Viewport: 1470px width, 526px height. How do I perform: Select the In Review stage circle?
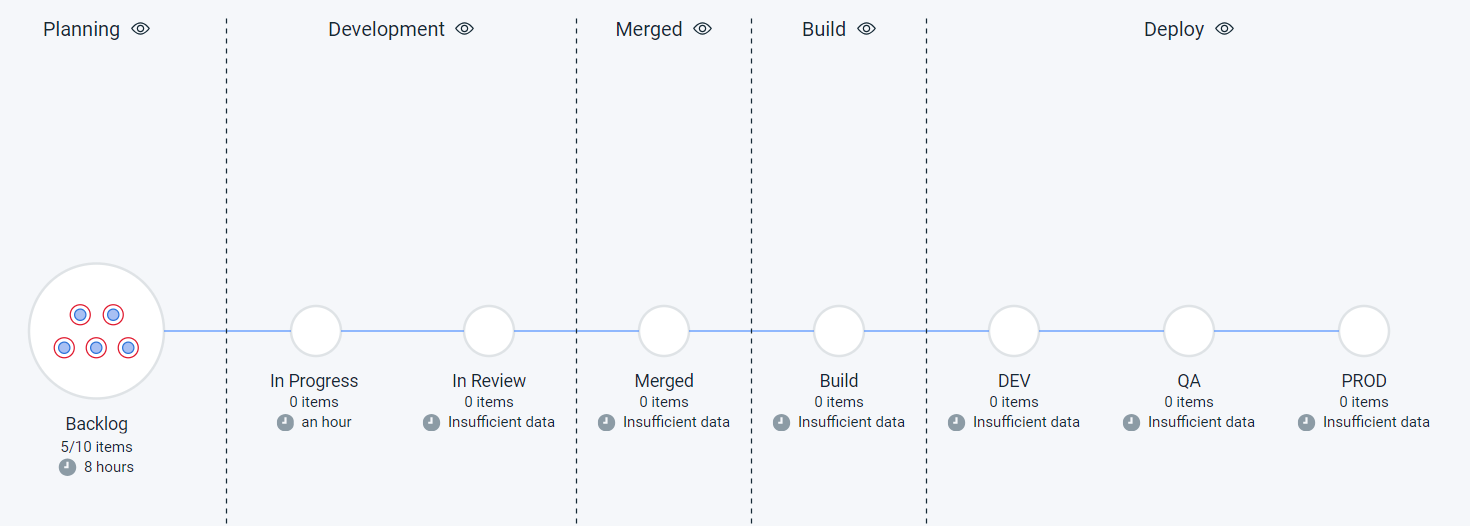(x=489, y=331)
